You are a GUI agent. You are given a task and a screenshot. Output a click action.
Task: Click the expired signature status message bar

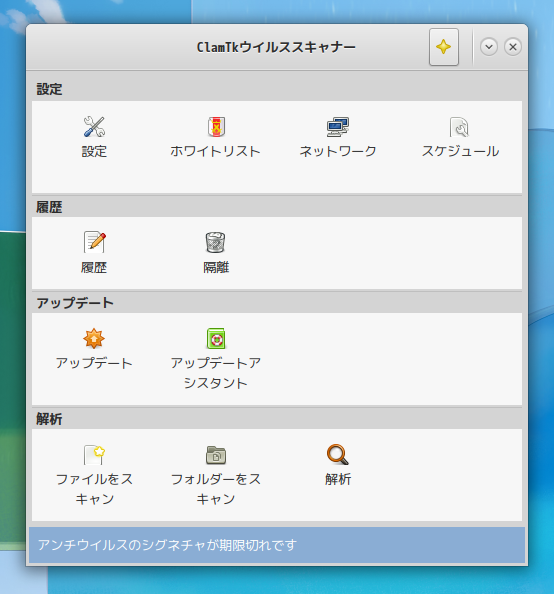[x=277, y=545]
